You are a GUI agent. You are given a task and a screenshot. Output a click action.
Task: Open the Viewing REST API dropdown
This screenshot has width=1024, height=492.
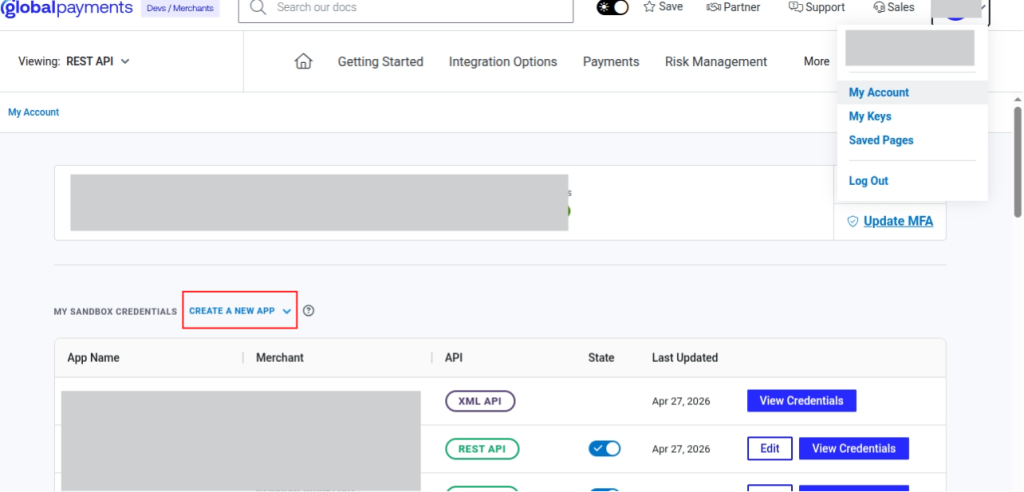tap(74, 61)
